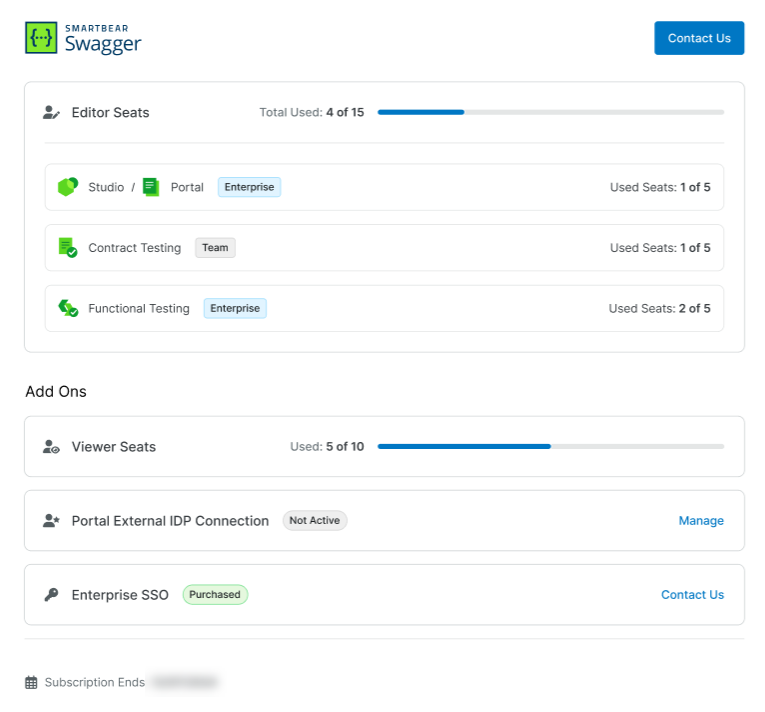Click the 'Editor Seats' heading
This screenshot has height=712, width=765.
110,113
